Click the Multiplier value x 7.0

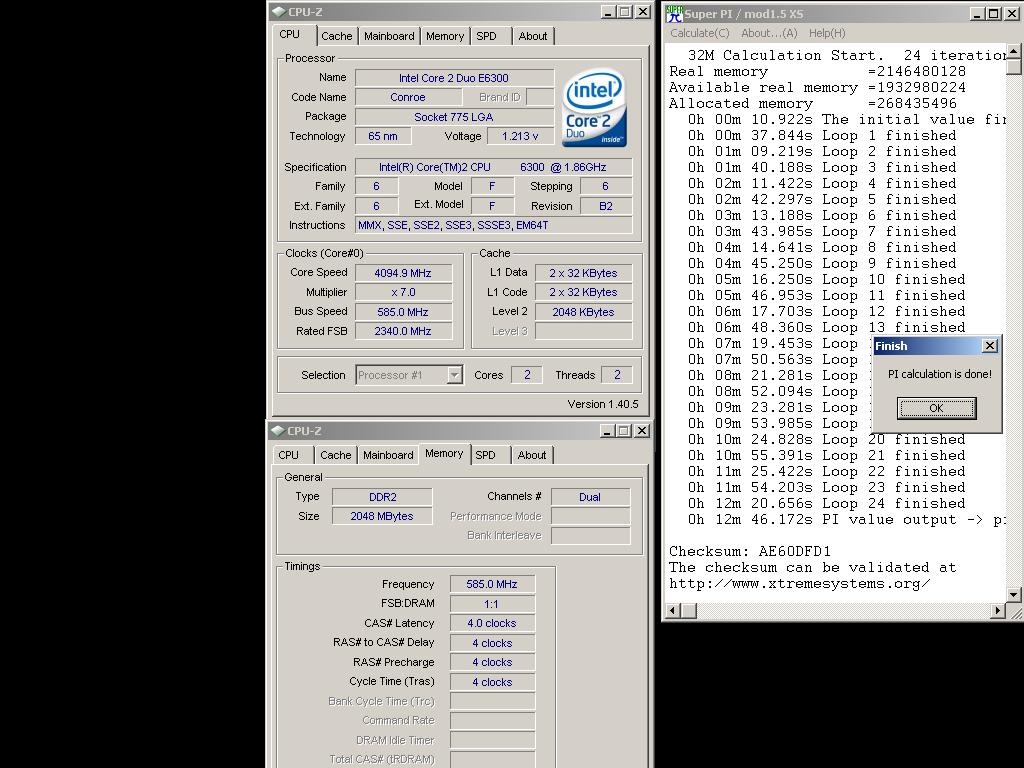403,292
